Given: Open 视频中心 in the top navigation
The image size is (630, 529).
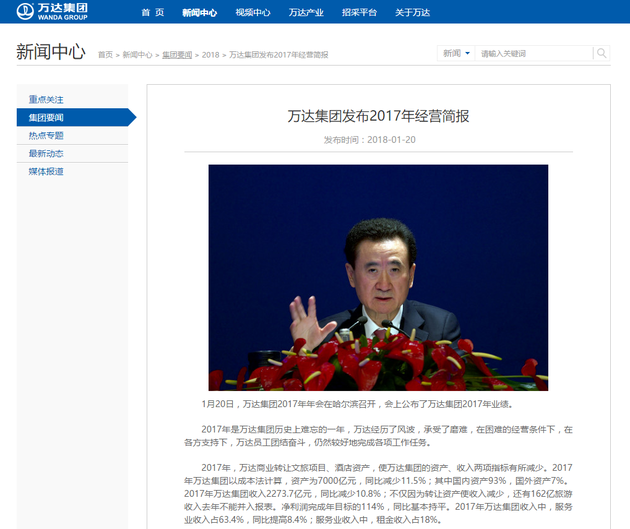Looking at the screenshot, I should click(253, 12).
